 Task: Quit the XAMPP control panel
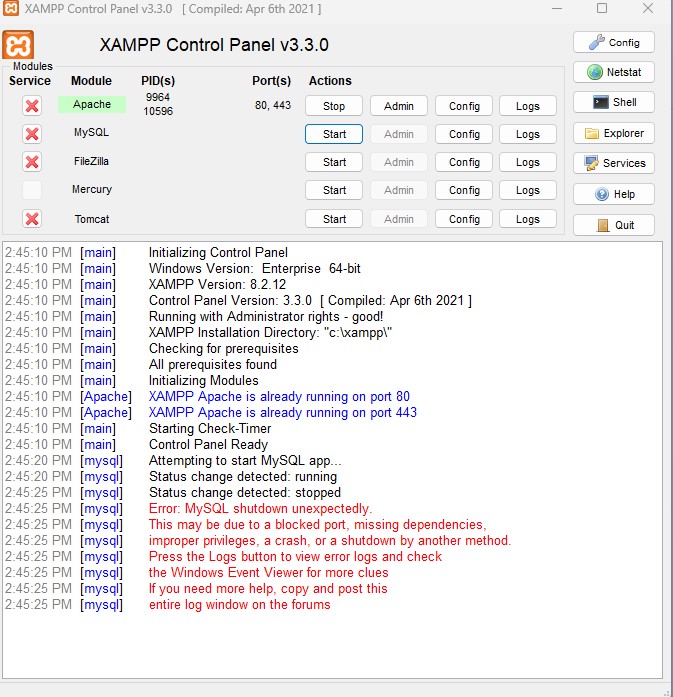click(x=613, y=225)
